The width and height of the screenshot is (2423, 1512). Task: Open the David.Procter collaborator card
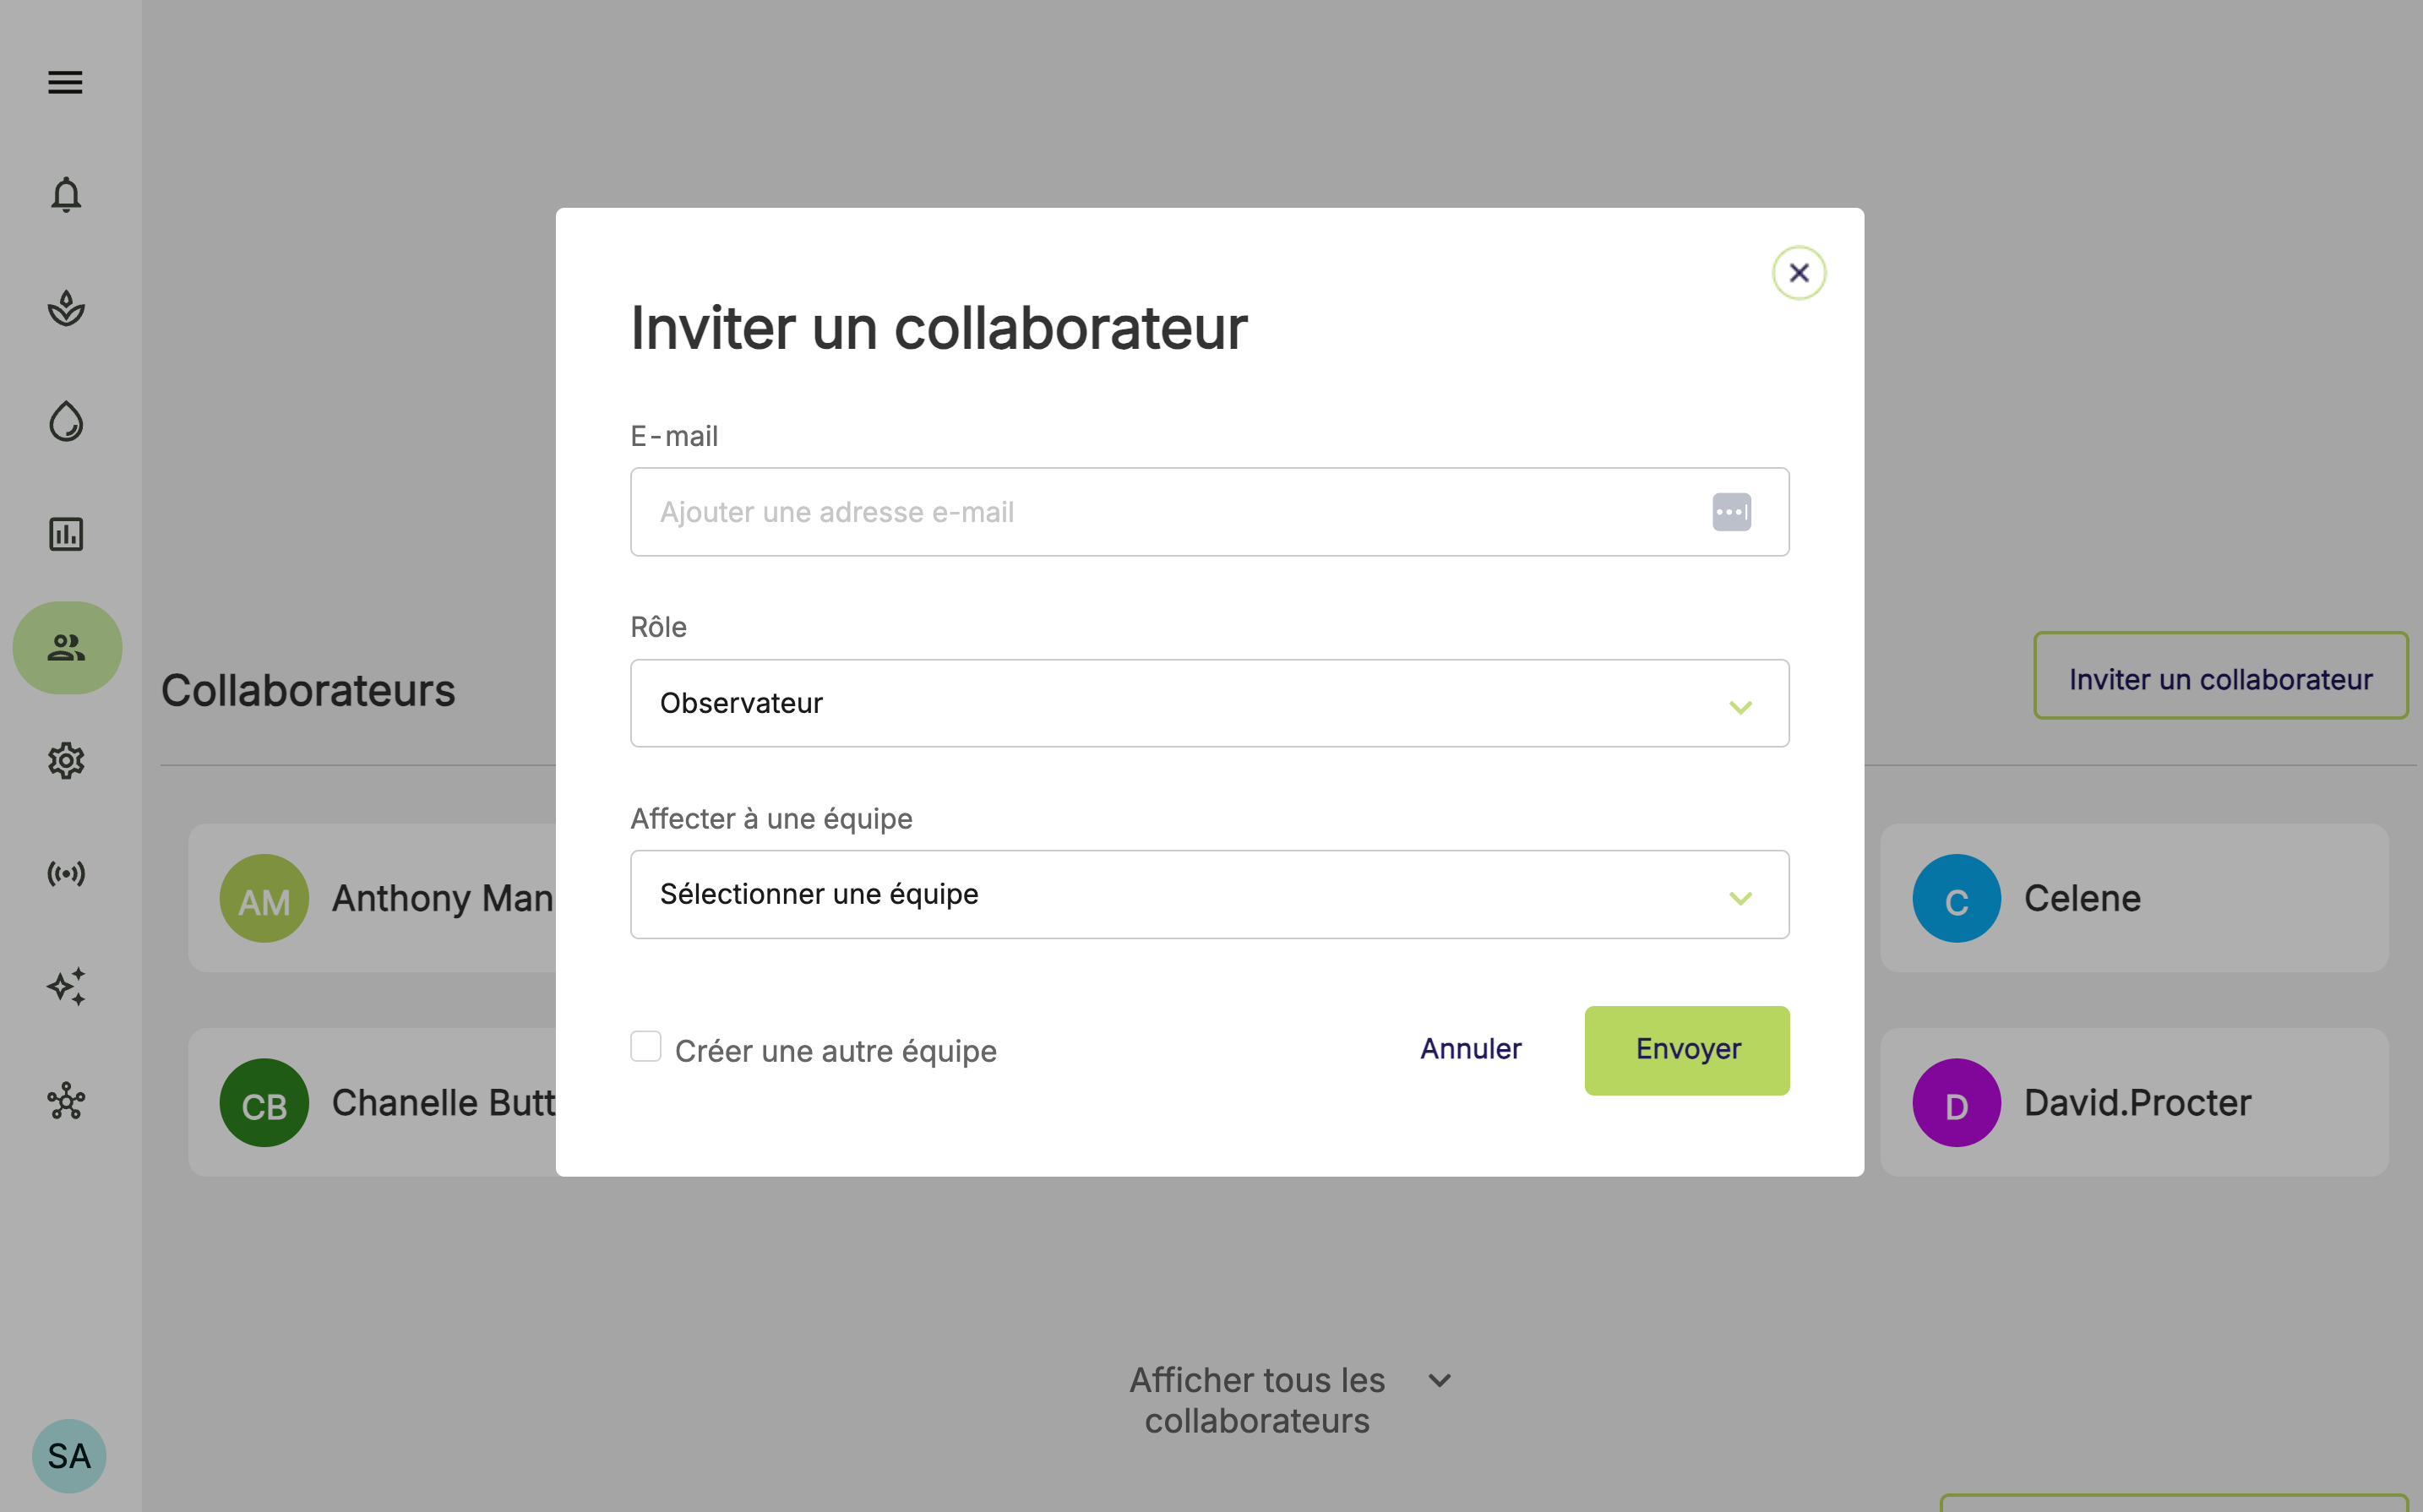pyautogui.click(x=2134, y=1102)
